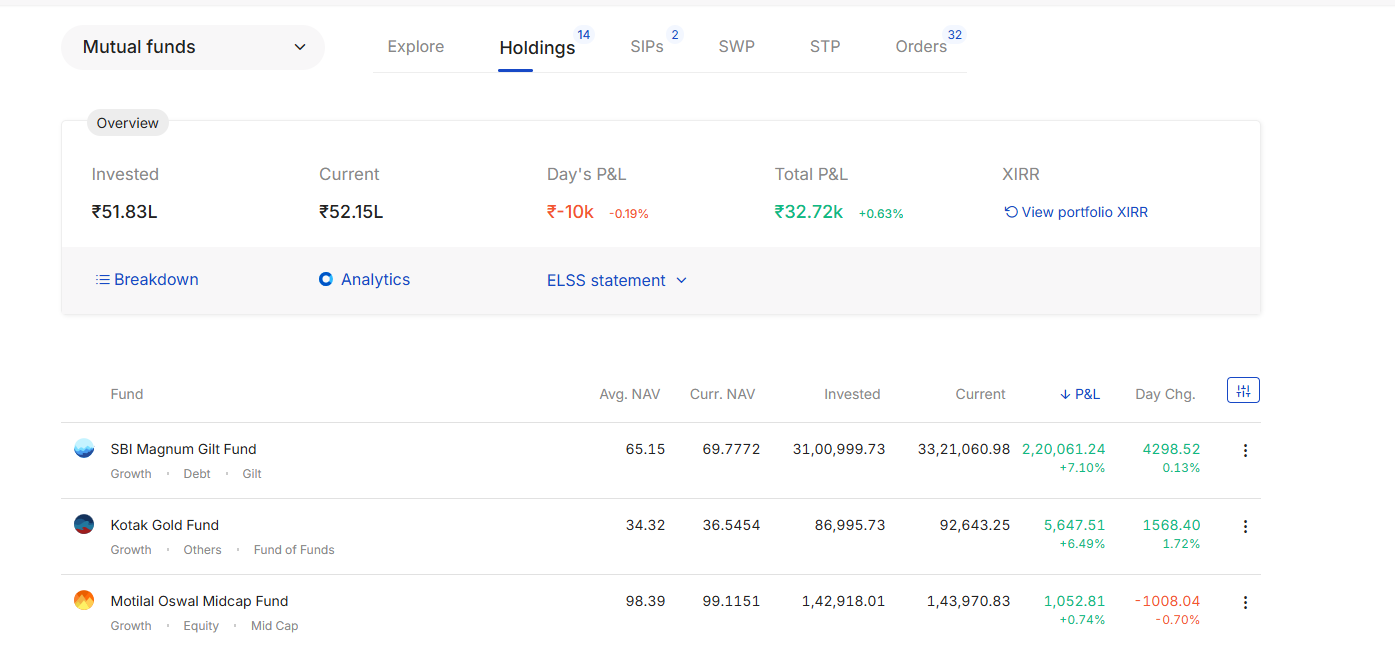This screenshot has height=645, width=1395.
Task: Open the Mutual funds dropdown
Action: [x=193, y=47]
